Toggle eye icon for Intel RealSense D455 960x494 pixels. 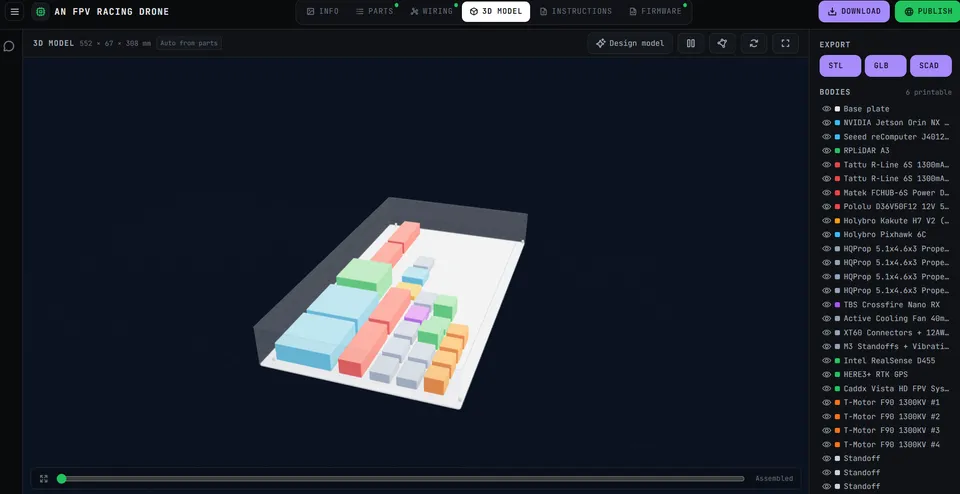[827, 361]
